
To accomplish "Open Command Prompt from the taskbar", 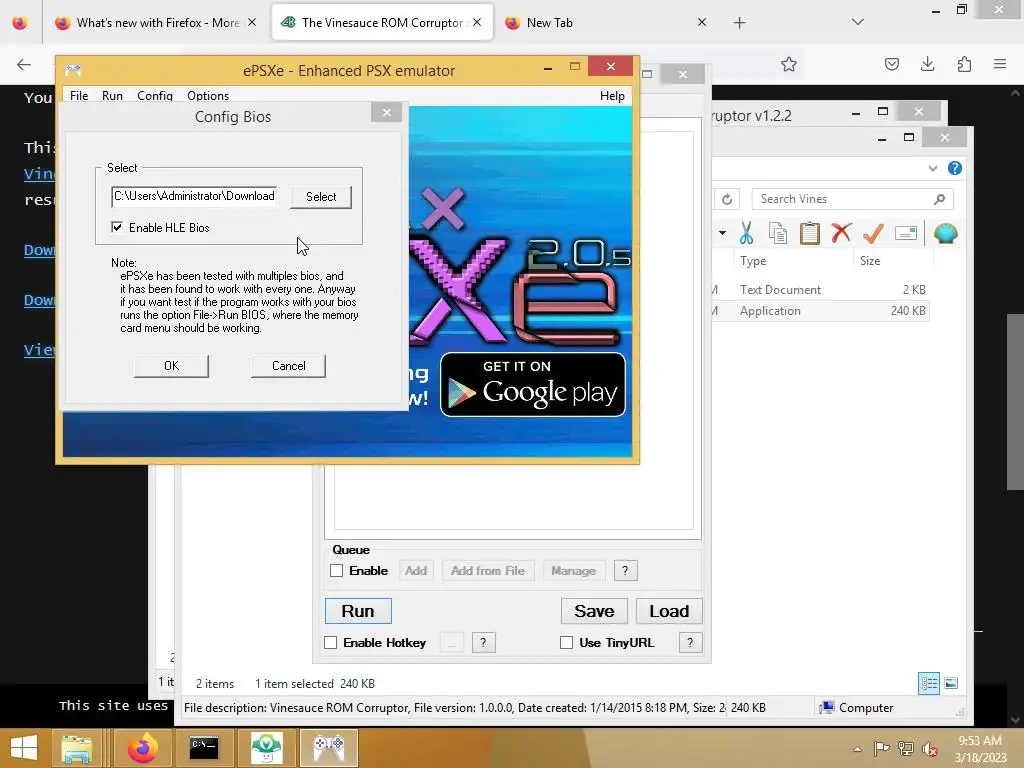I will click(x=204, y=748).
